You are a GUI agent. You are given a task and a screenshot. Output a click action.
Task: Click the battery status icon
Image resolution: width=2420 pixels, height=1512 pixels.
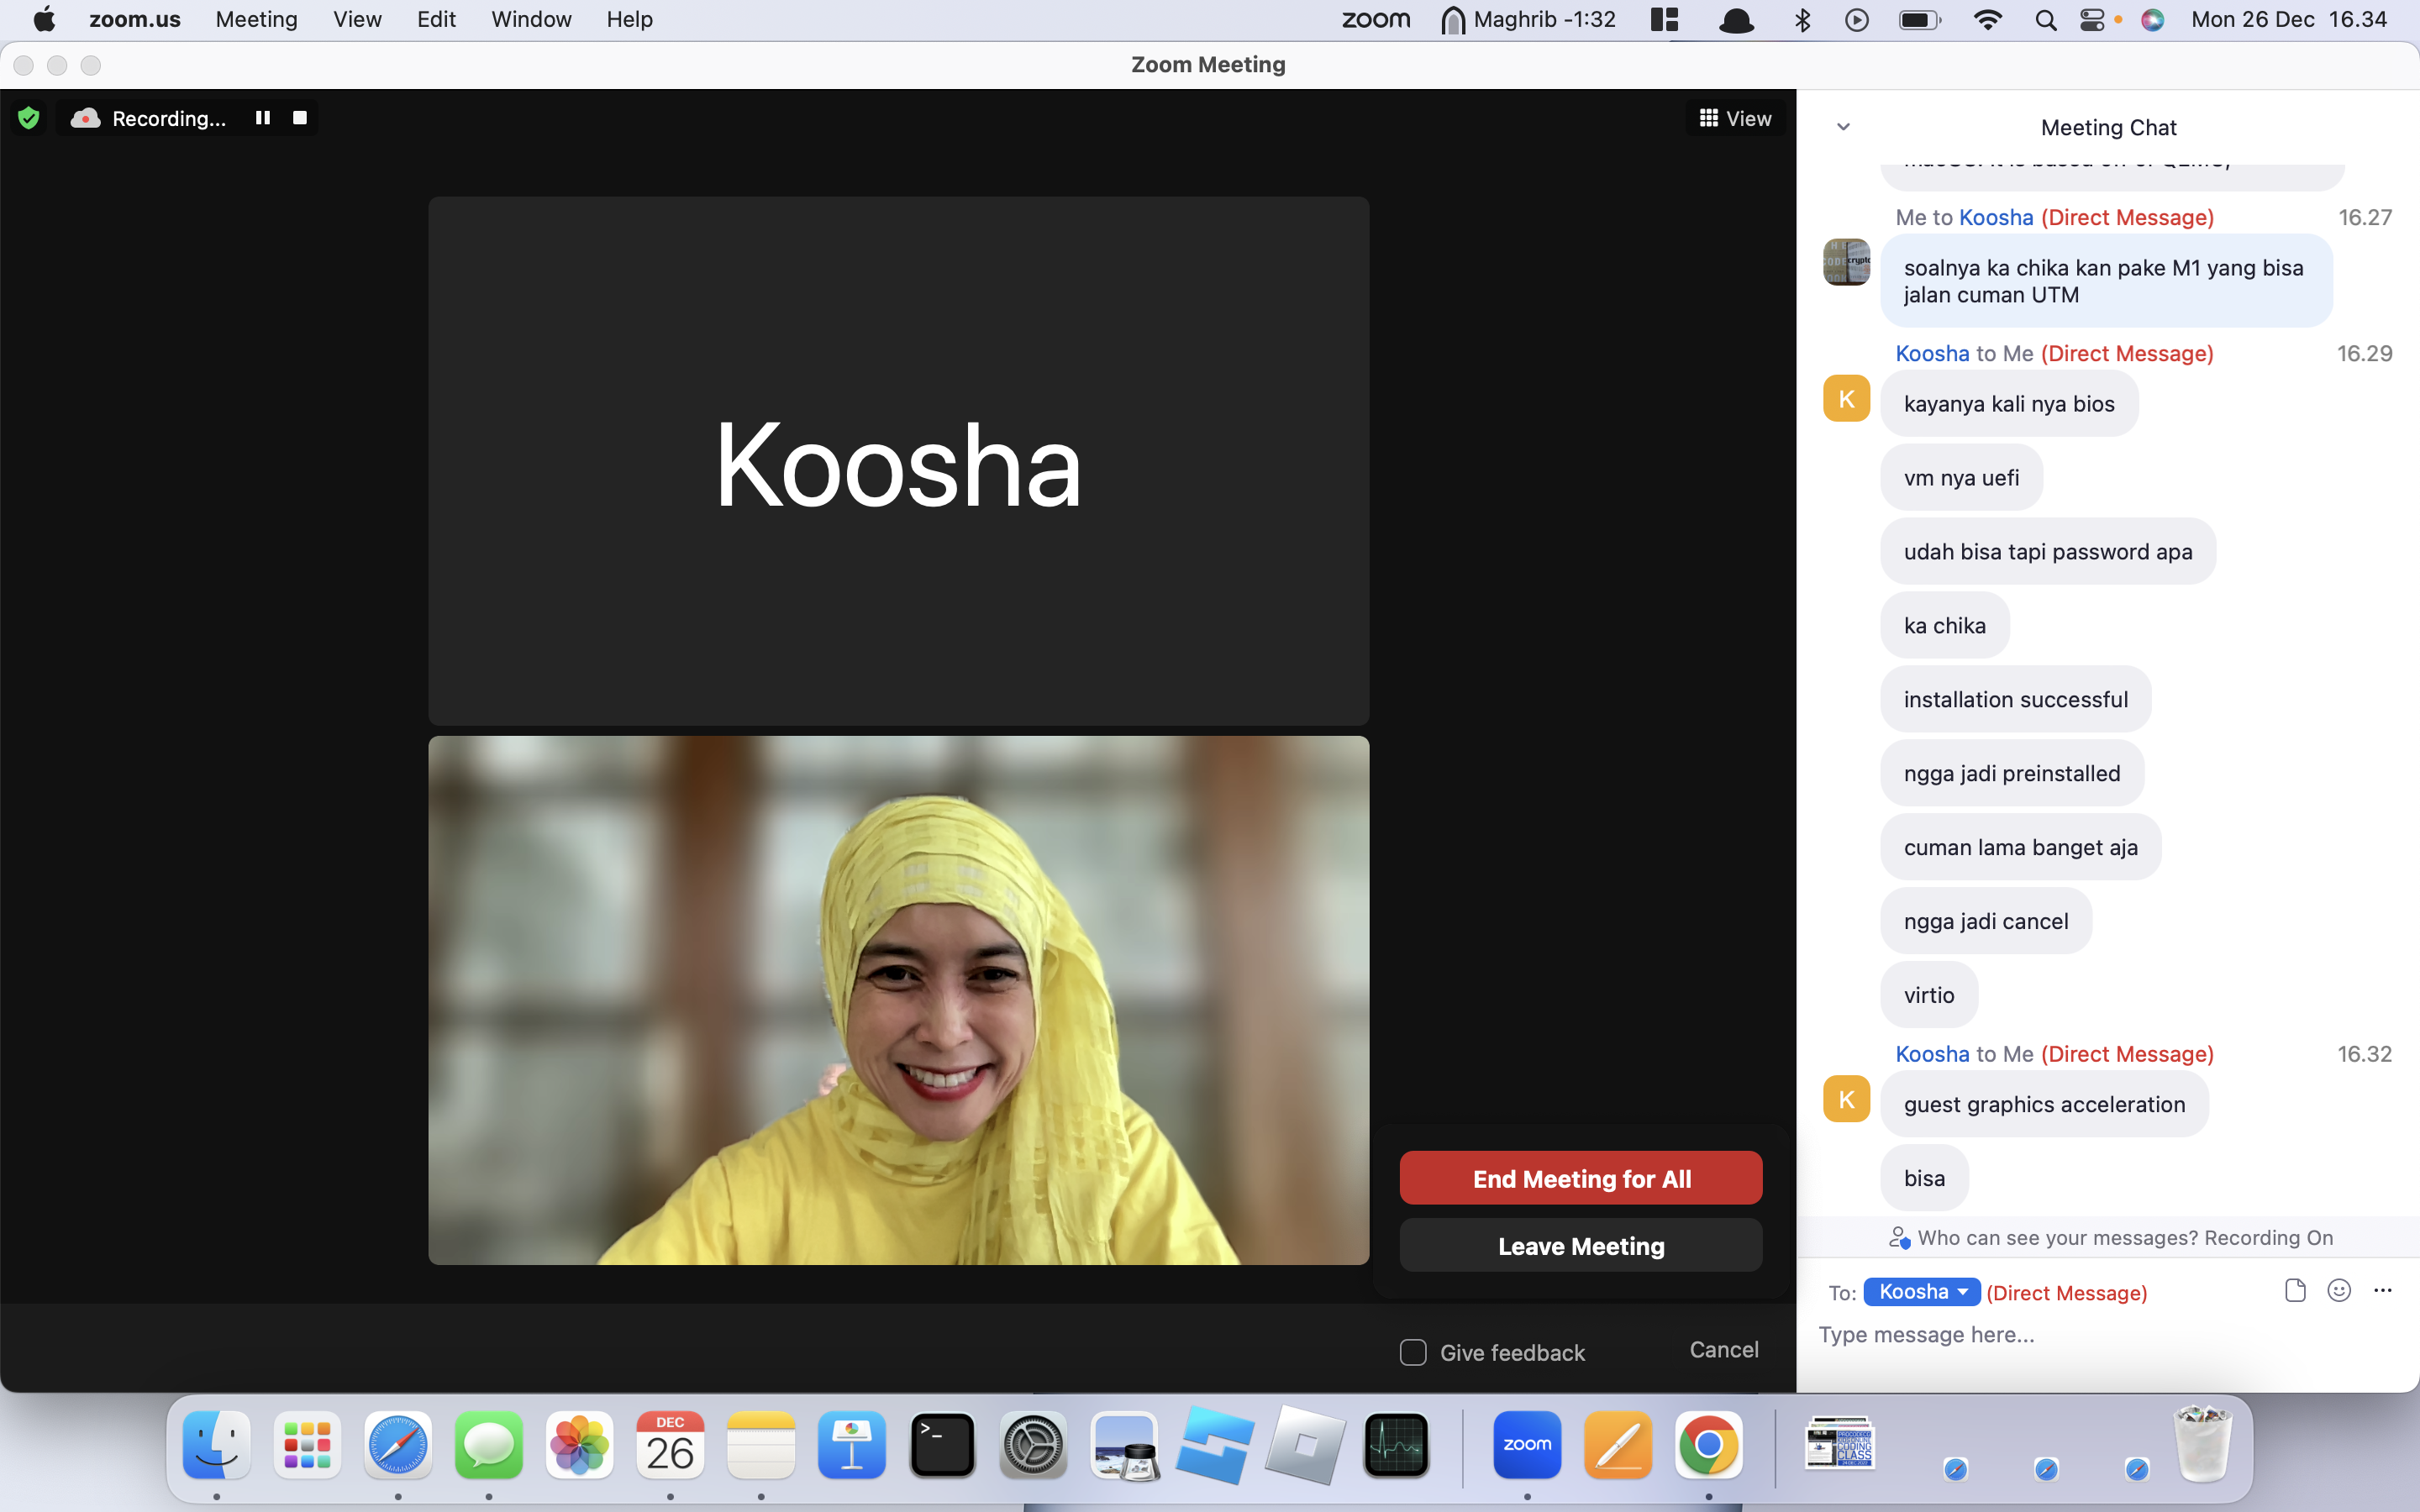(x=1920, y=19)
